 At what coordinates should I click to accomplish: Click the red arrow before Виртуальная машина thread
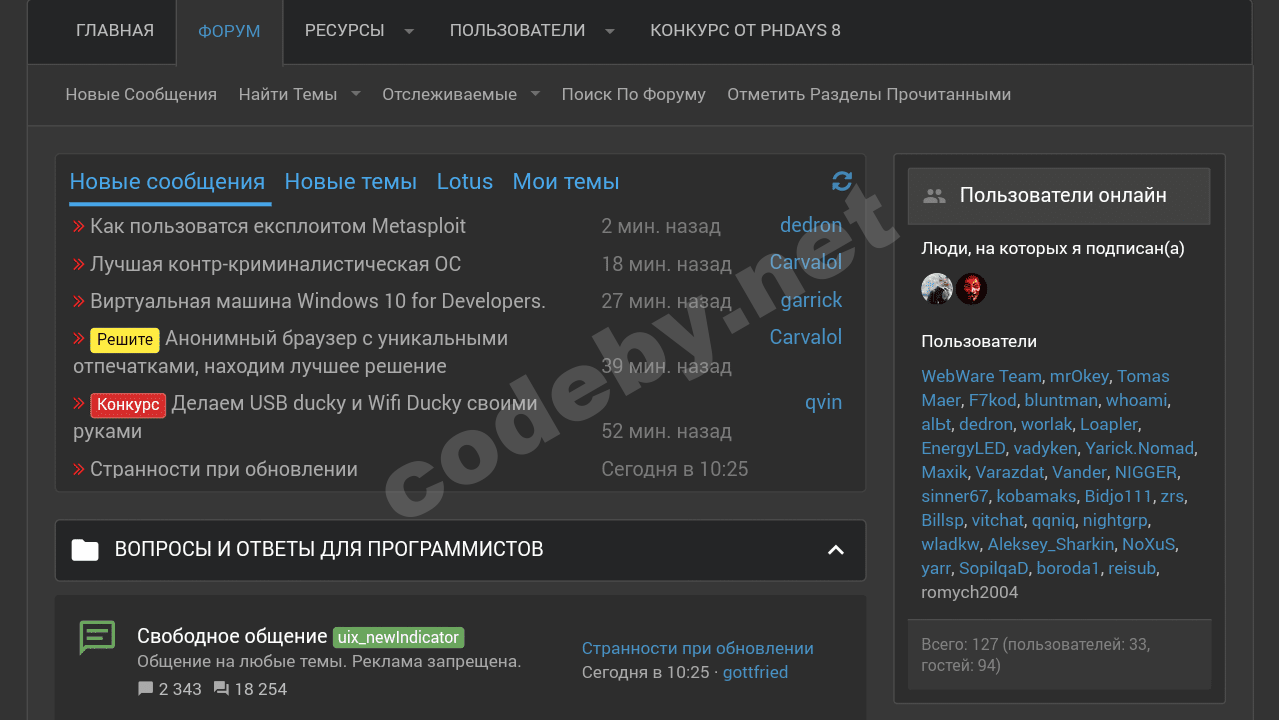pyautogui.click(x=79, y=302)
